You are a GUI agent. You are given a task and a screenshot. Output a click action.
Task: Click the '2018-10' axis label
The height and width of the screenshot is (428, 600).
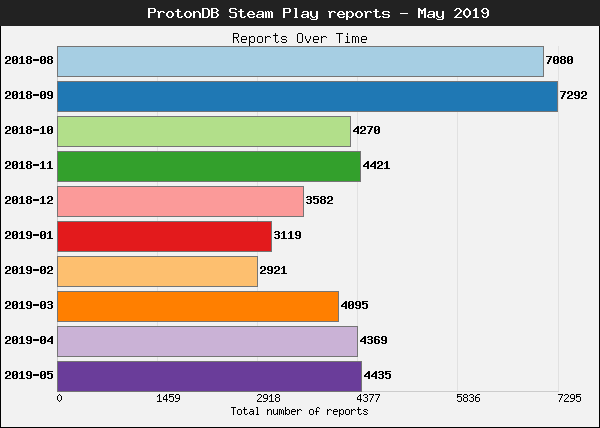click(x=29, y=130)
